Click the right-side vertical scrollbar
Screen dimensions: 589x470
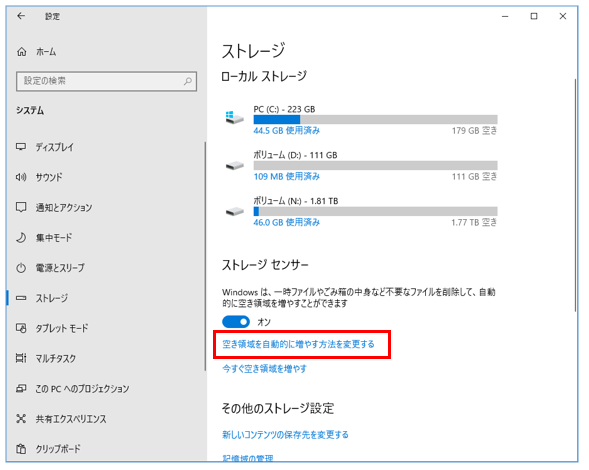[575, 195]
